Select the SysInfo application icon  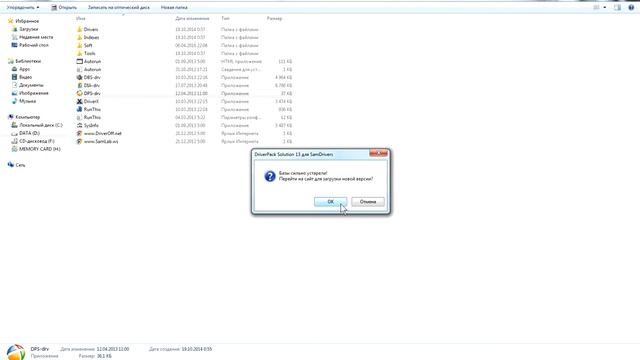[80, 125]
